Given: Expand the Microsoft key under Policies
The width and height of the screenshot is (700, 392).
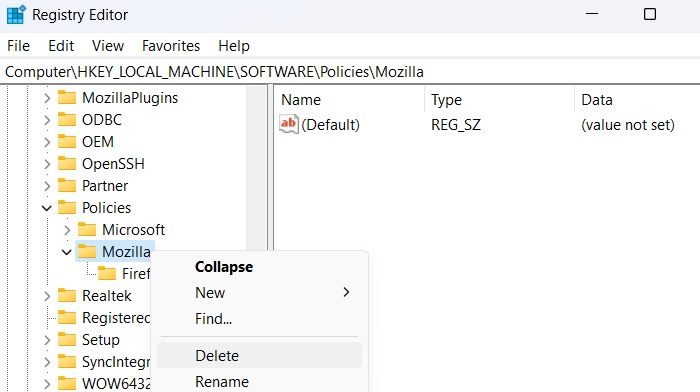Looking at the screenshot, I should coord(67,230).
